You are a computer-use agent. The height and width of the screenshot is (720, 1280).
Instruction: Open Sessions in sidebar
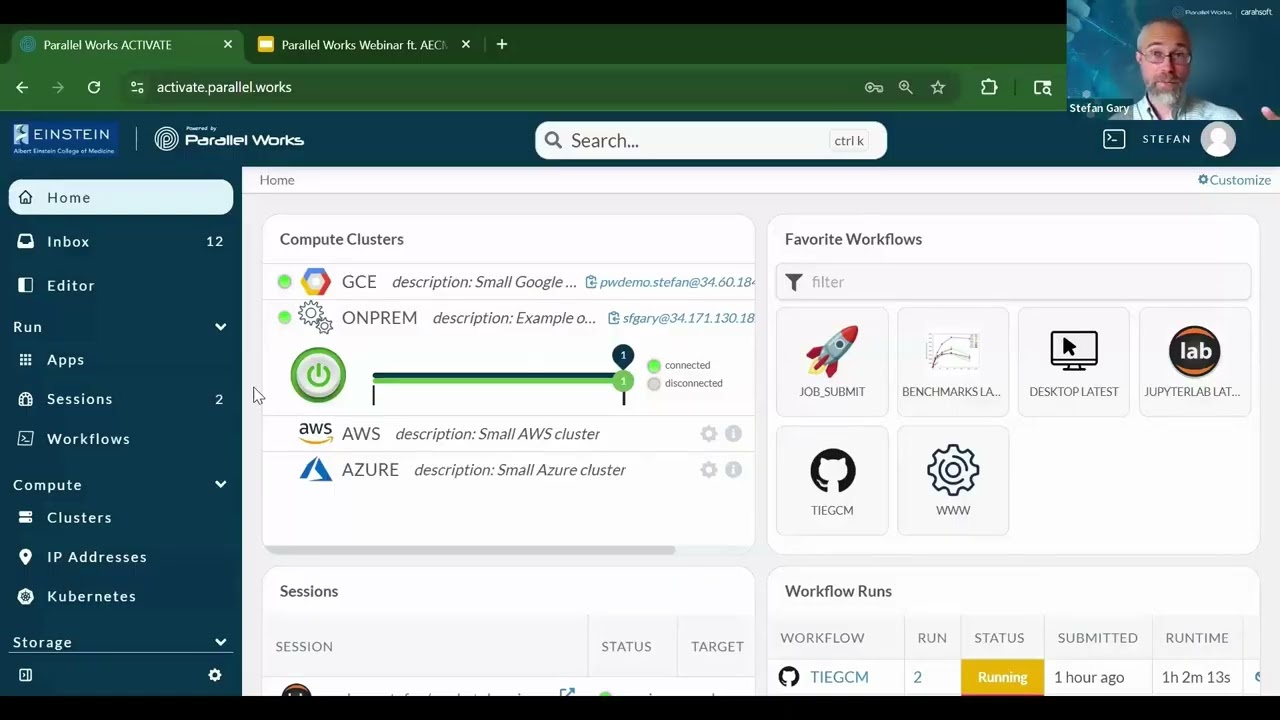(x=121, y=399)
